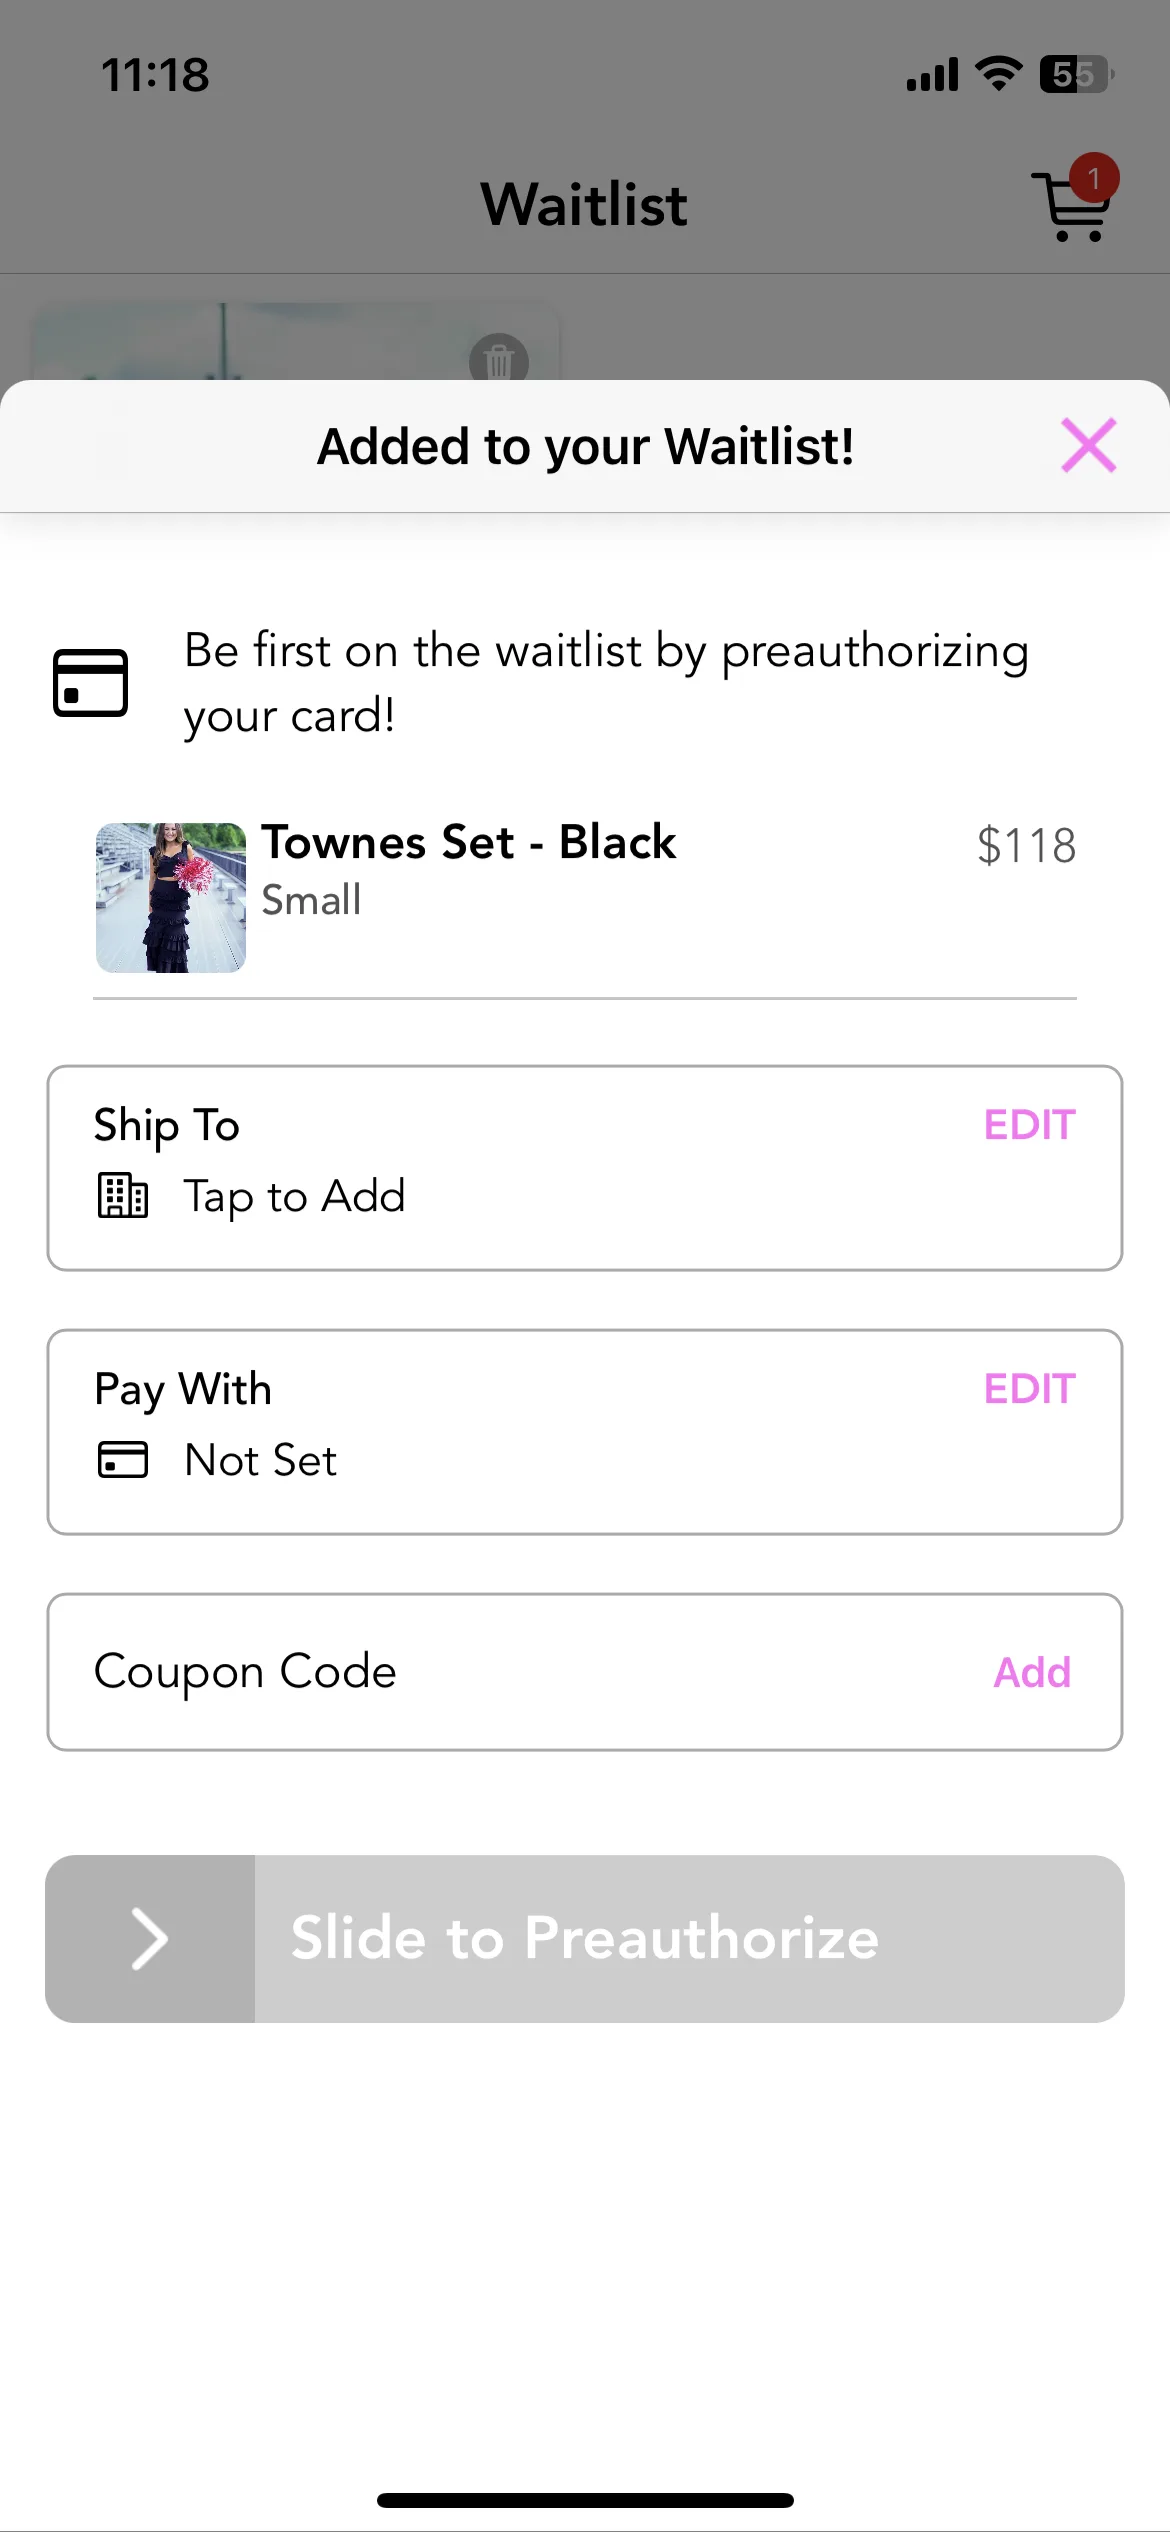Tap the Townes Set - Black title

click(x=469, y=842)
